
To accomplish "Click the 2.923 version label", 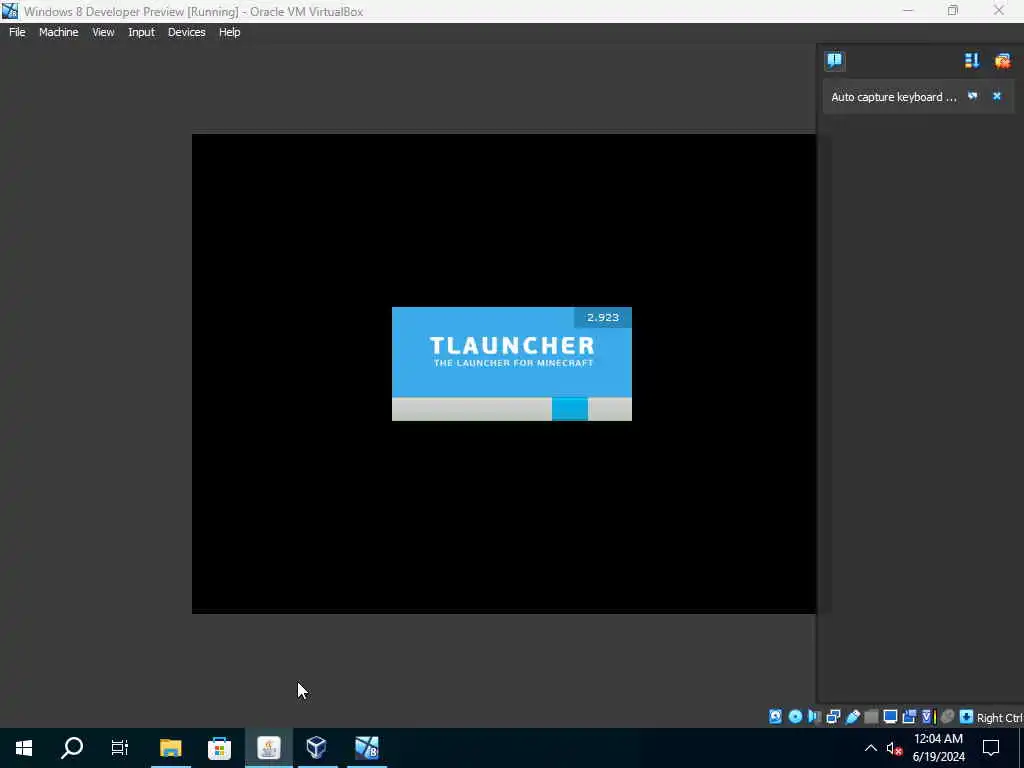I will coord(603,317).
